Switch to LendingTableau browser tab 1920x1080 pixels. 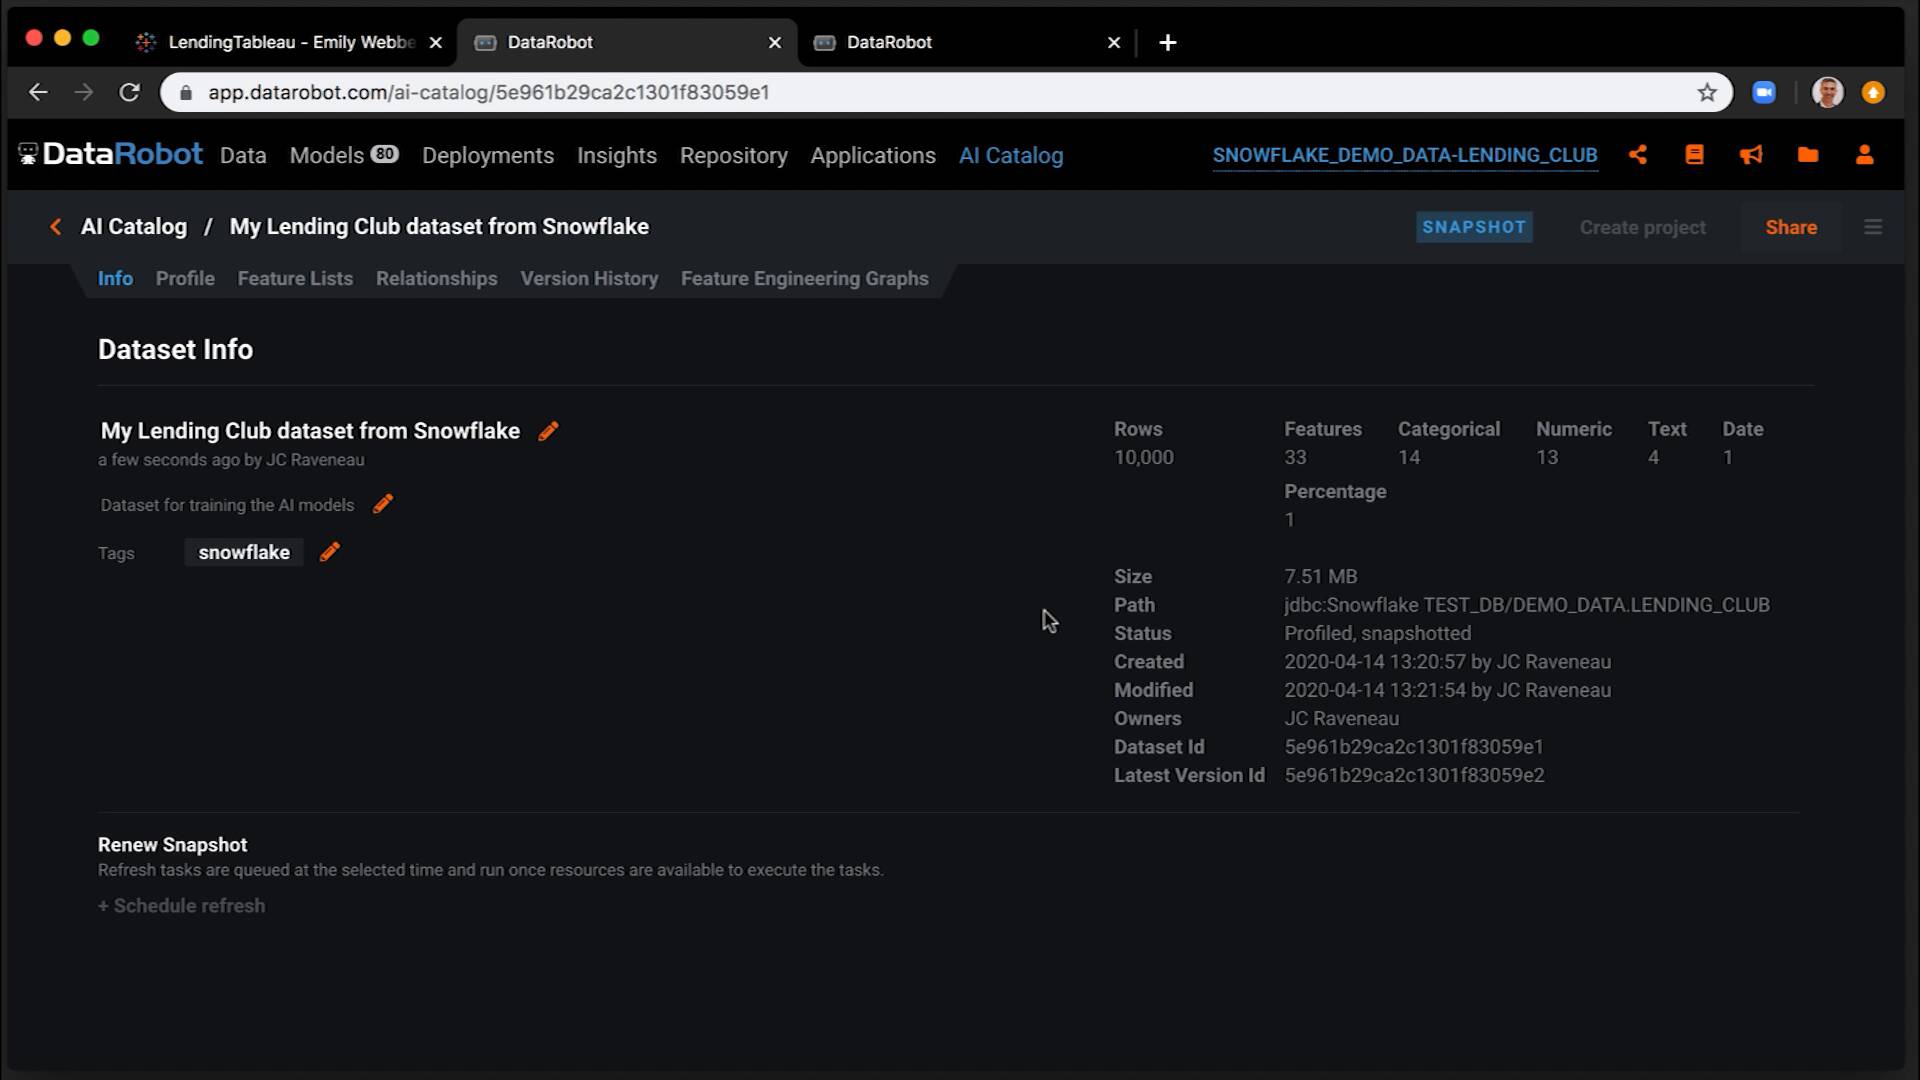click(x=289, y=42)
